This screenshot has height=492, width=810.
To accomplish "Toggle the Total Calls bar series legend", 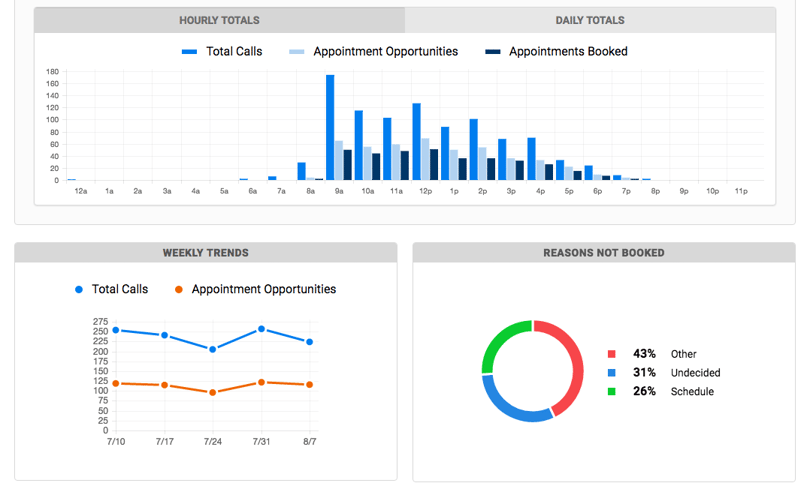I will [x=222, y=51].
